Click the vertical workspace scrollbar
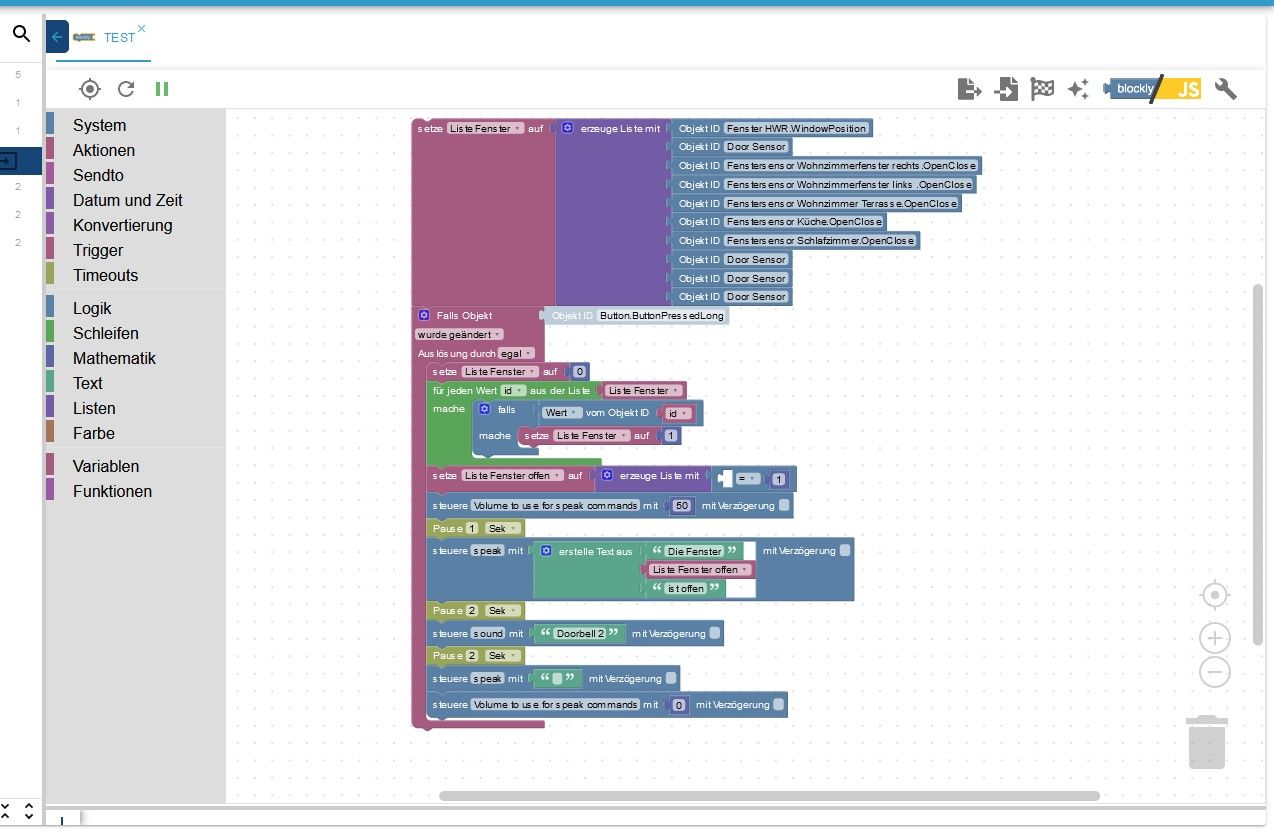1274x833 pixels. 1258,464
